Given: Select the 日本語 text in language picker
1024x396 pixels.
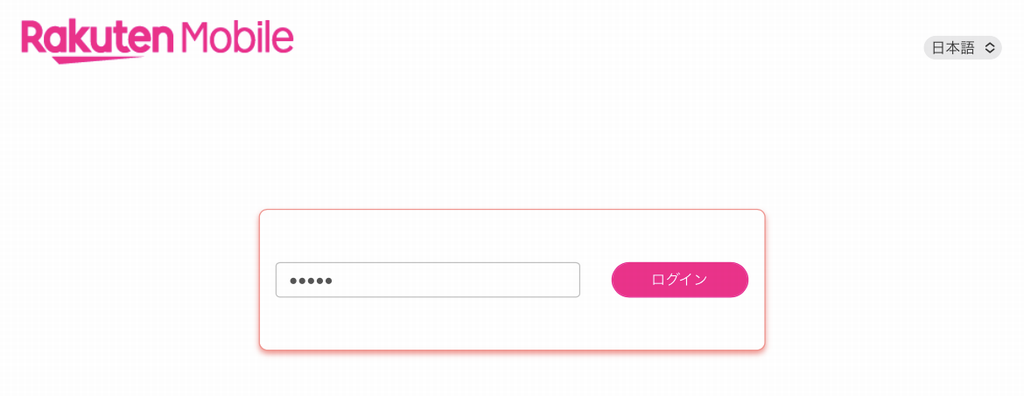Looking at the screenshot, I should pos(952,48).
